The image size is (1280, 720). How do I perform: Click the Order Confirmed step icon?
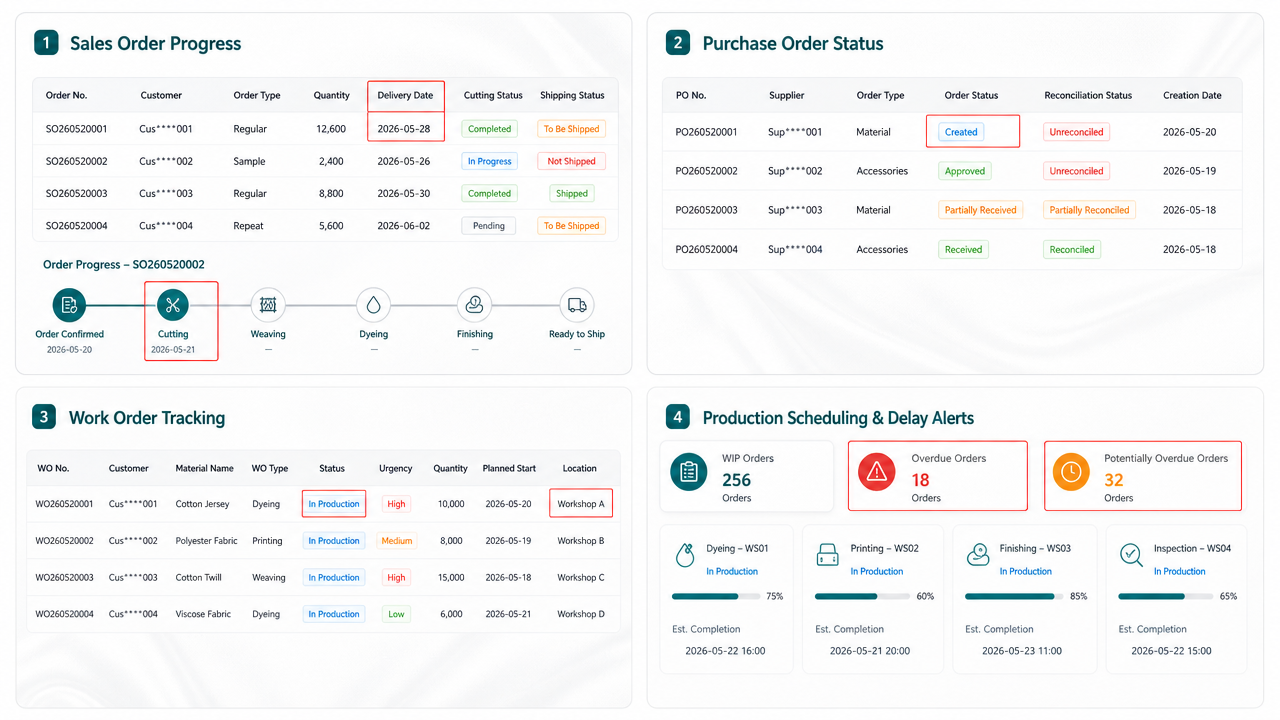pyautogui.click(x=69, y=305)
